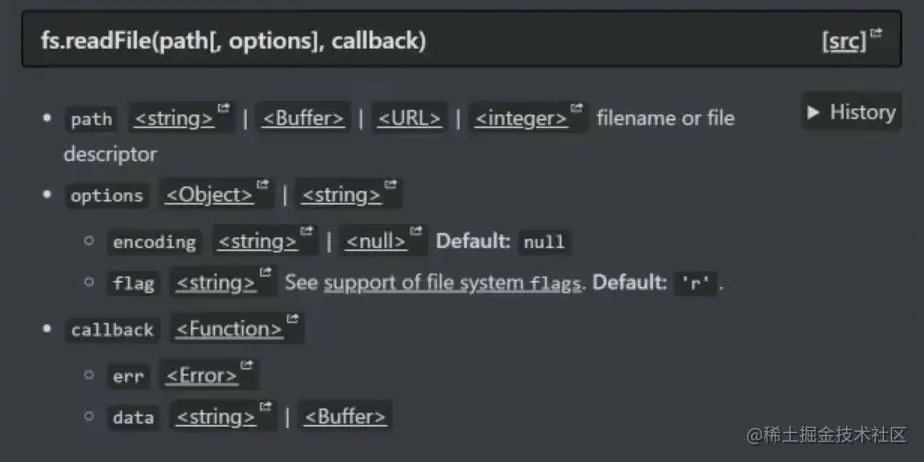The image size is (924, 462).
Task: Click external icon beside data <string> type
Action: coord(266,406)
